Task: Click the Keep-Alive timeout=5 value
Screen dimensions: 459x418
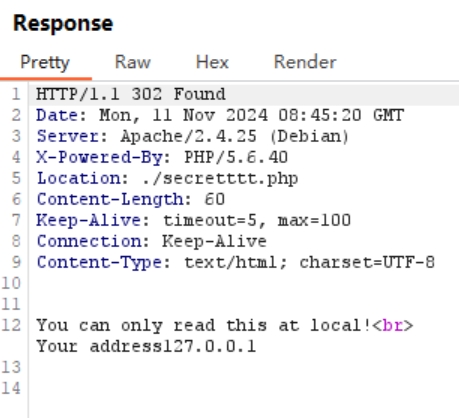Action: [211, 220]
